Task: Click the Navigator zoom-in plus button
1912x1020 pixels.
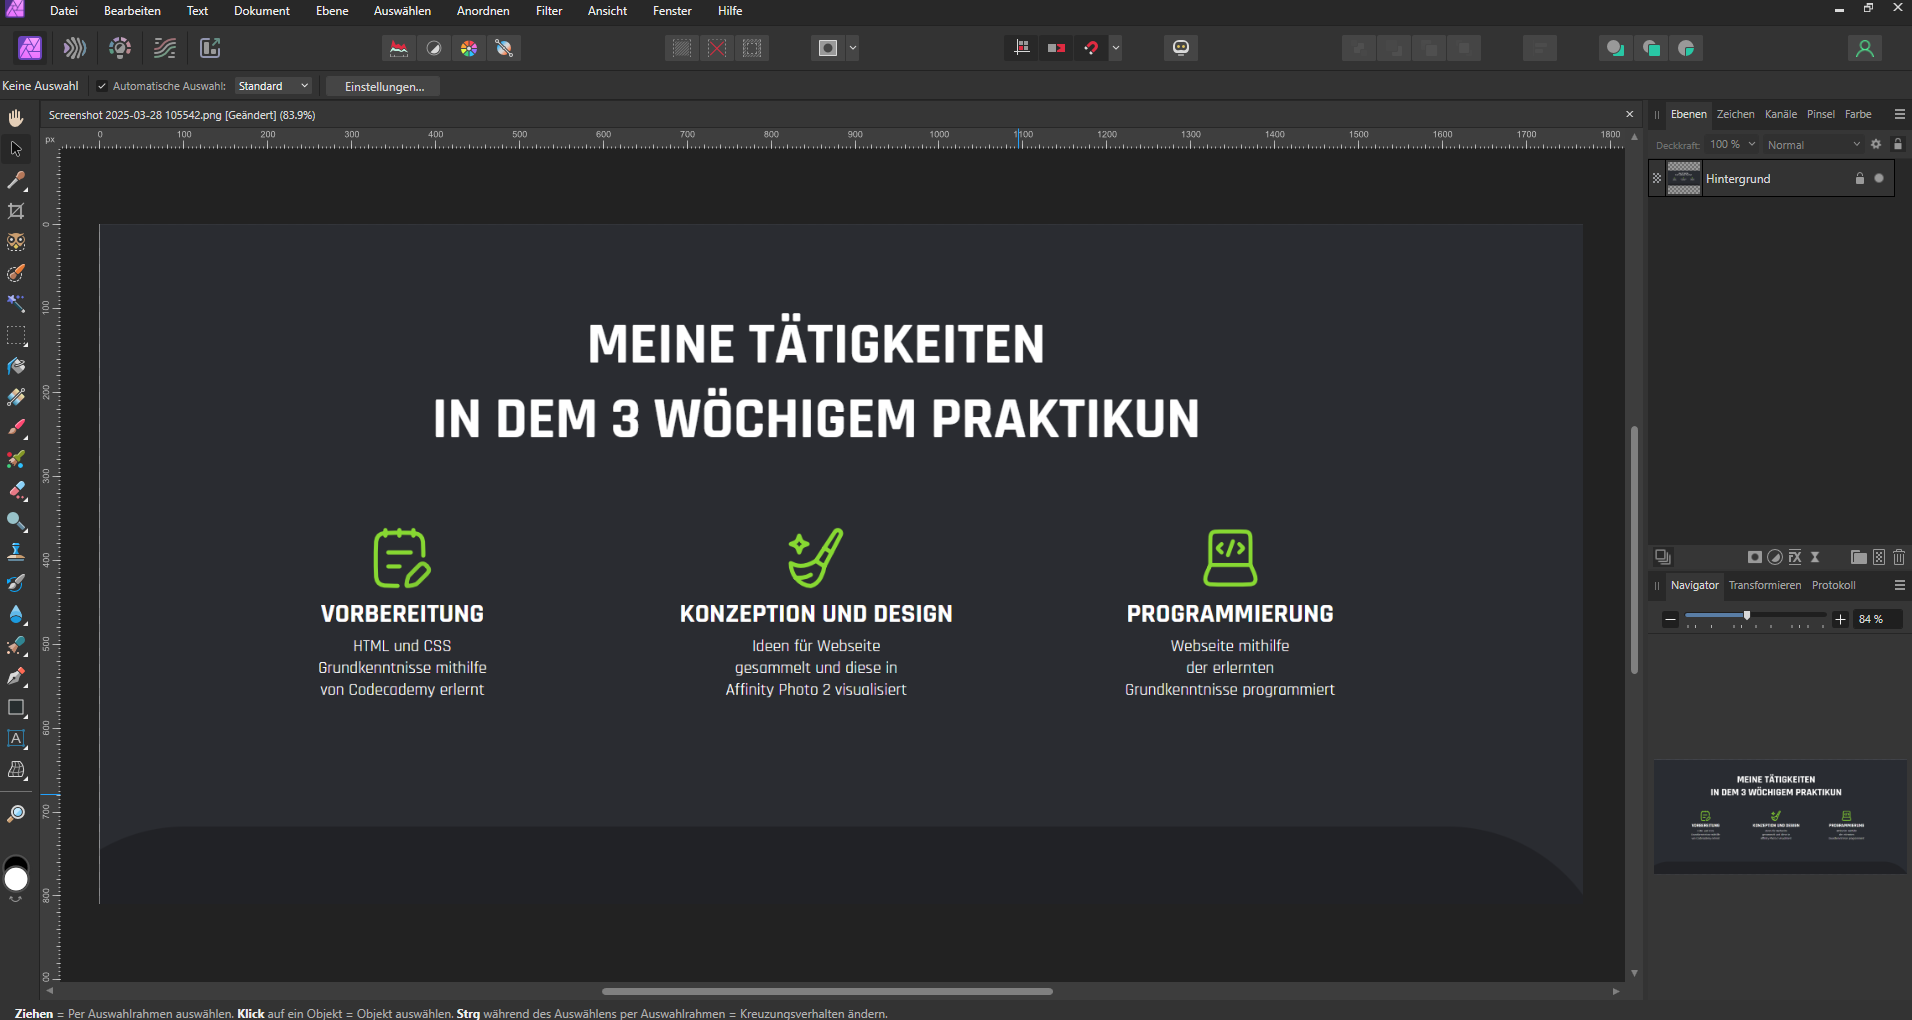Action: (x=1840, y=620)
